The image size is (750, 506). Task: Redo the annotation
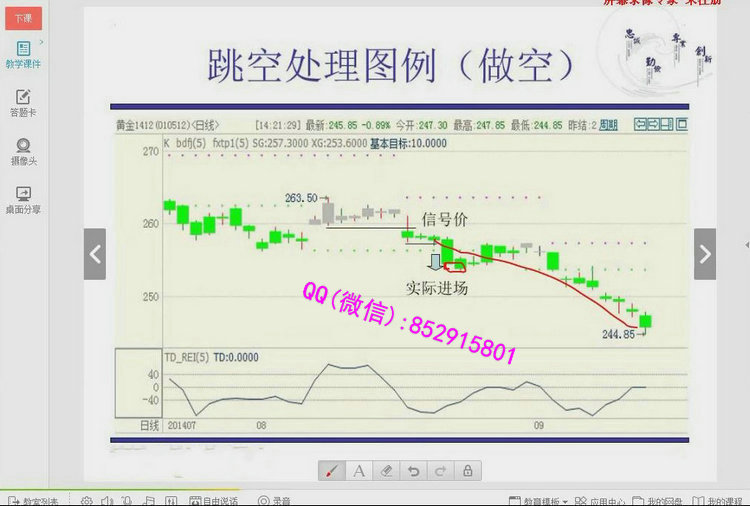coord(440,470)
